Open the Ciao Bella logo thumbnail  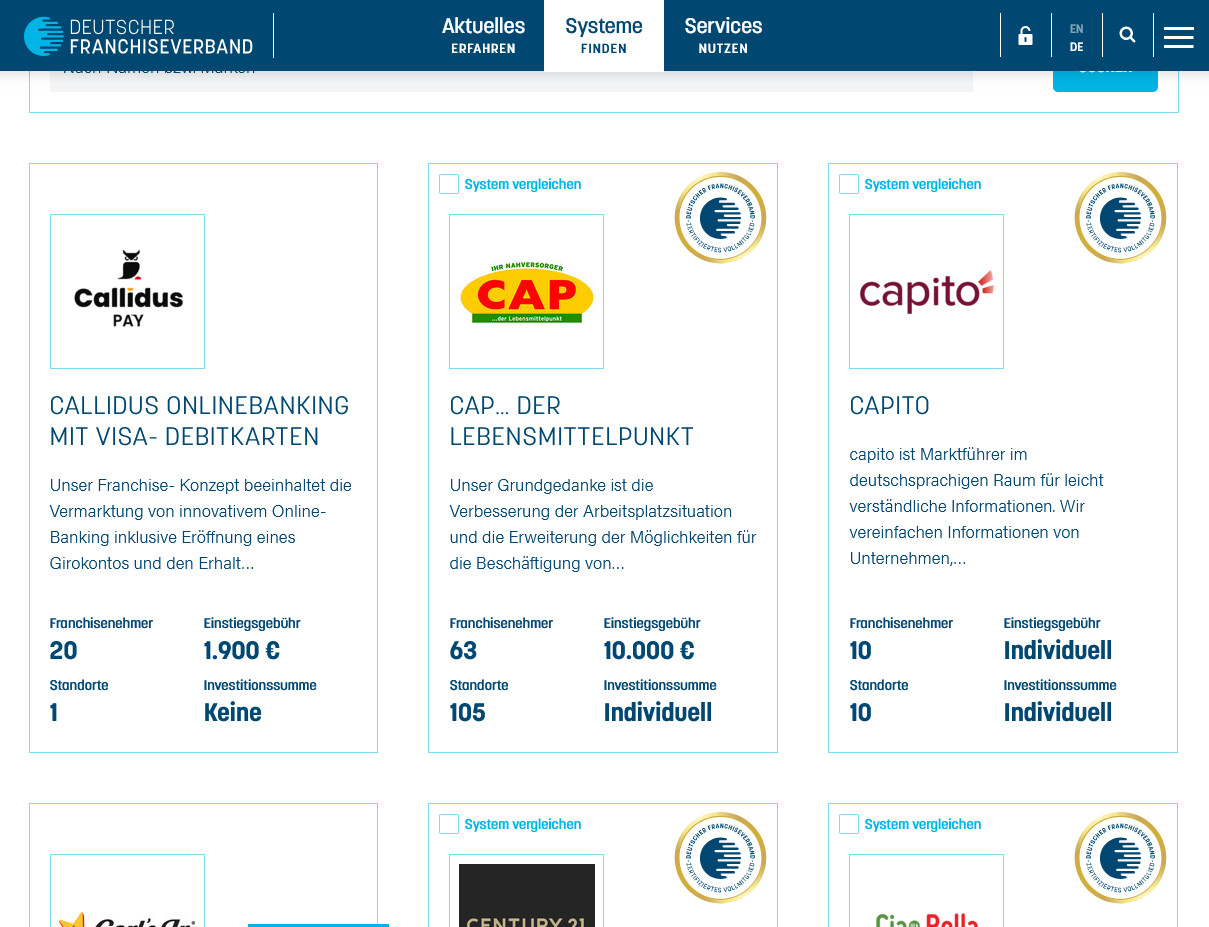[926, 891]
